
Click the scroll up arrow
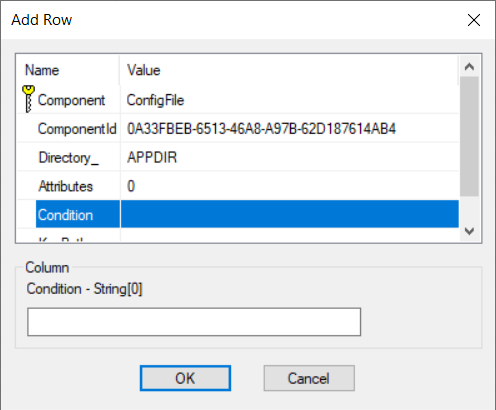coord(469,67)
